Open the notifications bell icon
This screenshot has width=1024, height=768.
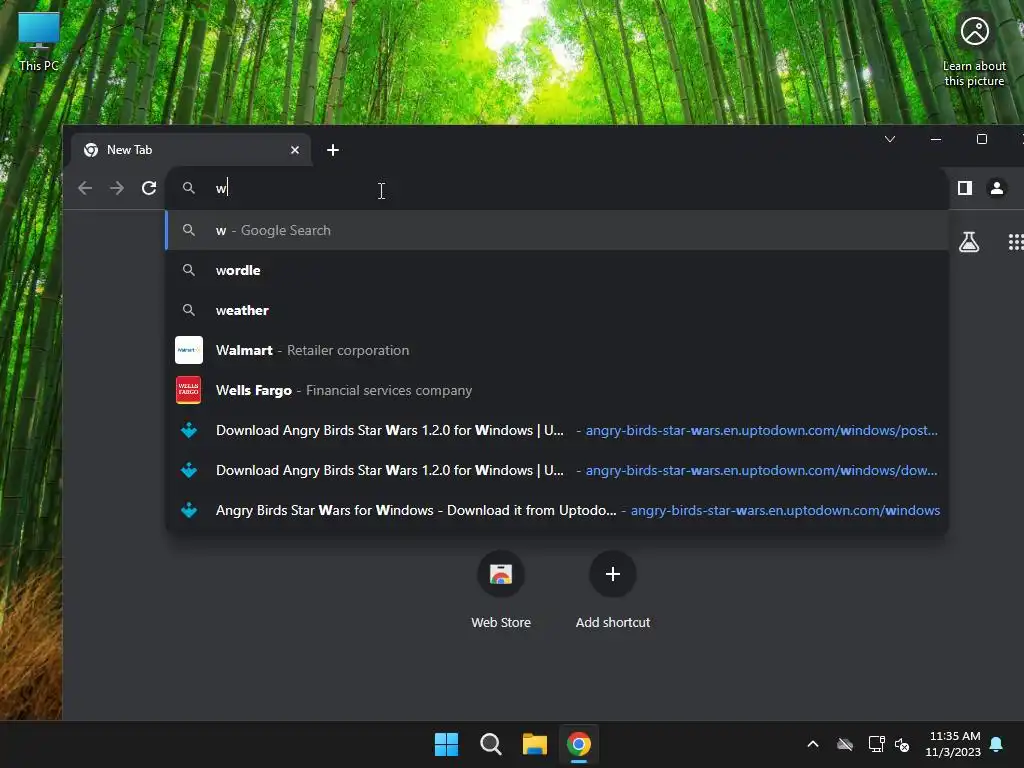click(x=997, y=744)
